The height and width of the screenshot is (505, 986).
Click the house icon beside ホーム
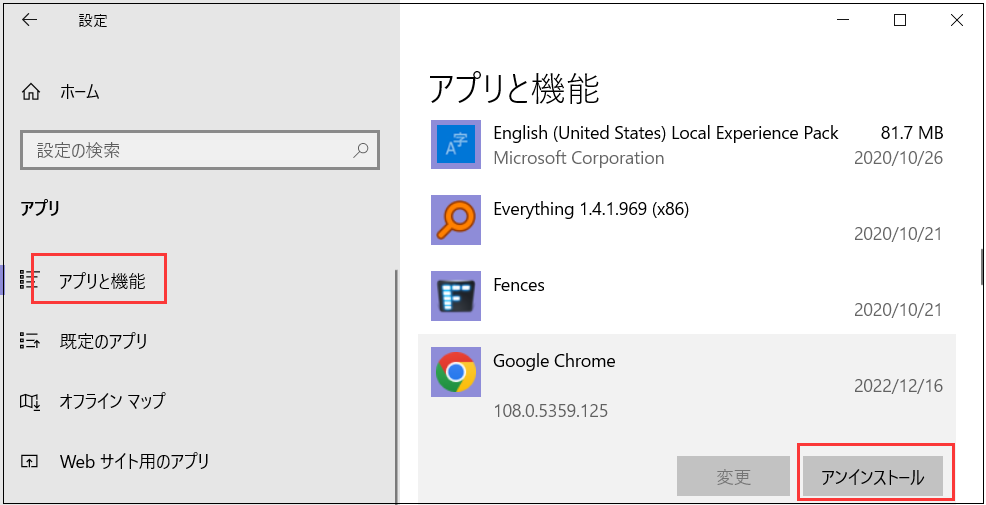pos(30,92)
